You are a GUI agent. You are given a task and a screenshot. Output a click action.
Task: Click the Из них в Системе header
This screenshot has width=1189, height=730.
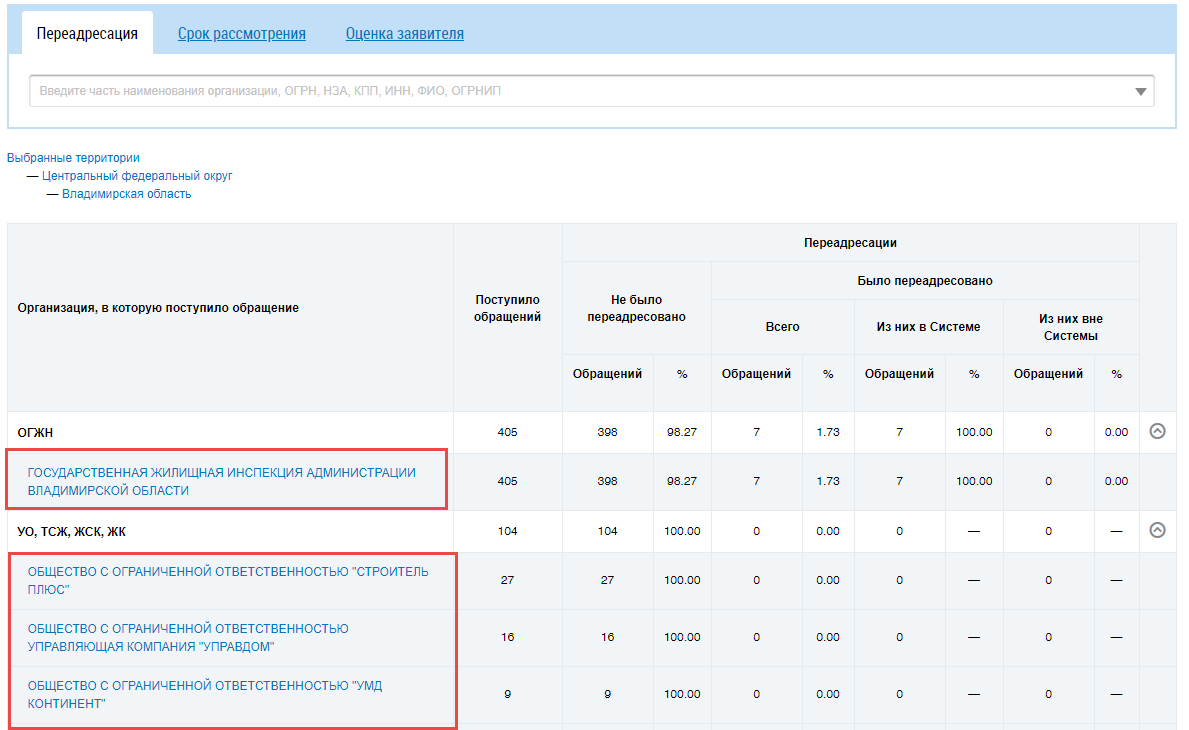pos(928,327)
